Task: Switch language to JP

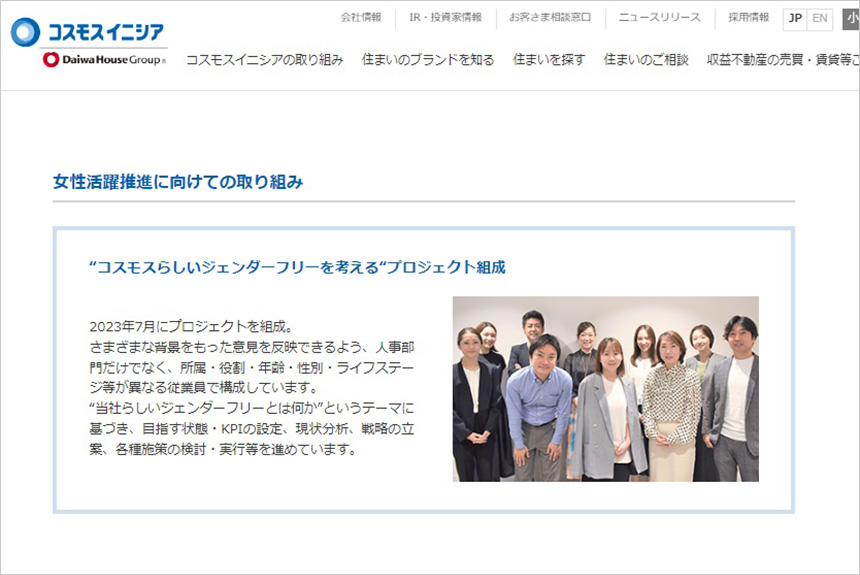Action: point(795,18)
